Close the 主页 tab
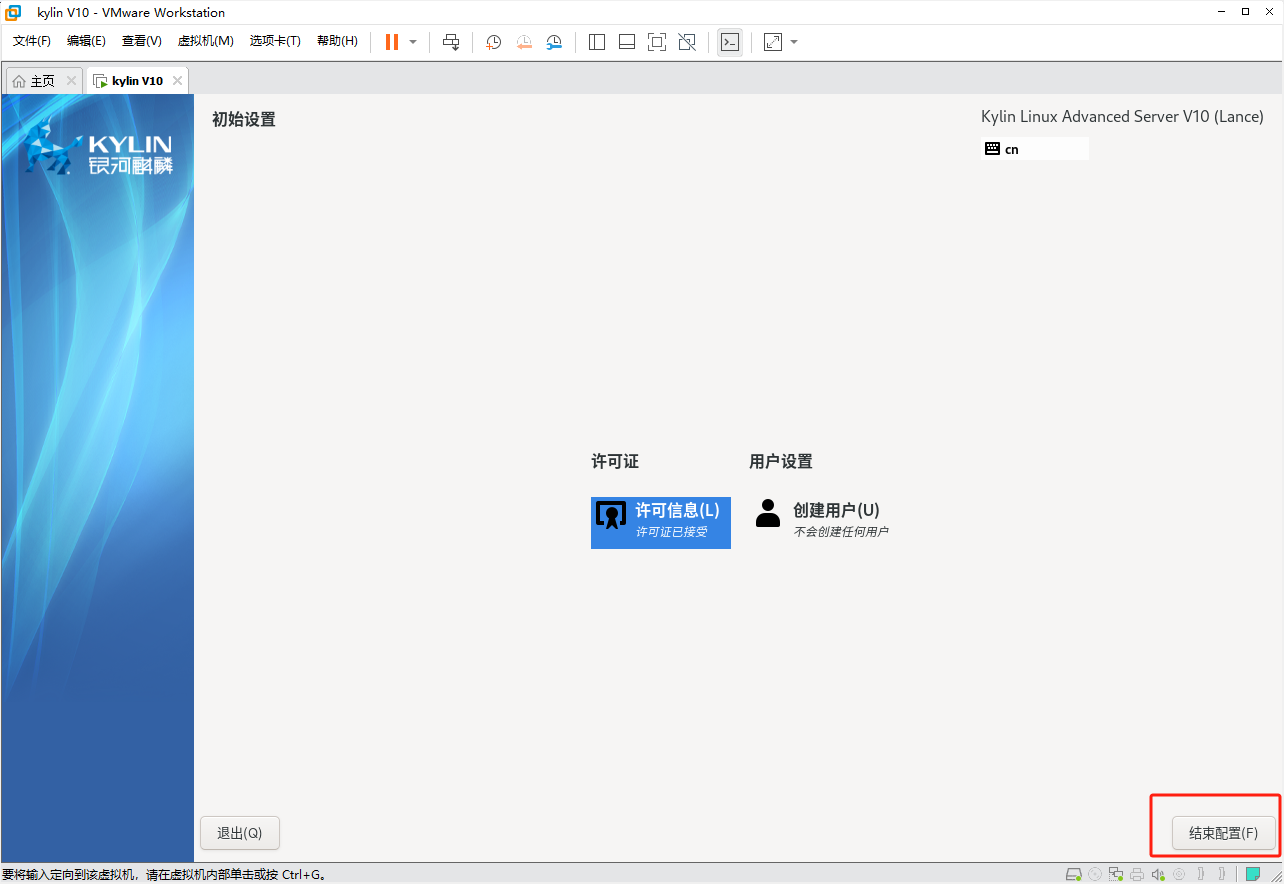The height and width of the screenshot is (884, 1284). [71, 81]
